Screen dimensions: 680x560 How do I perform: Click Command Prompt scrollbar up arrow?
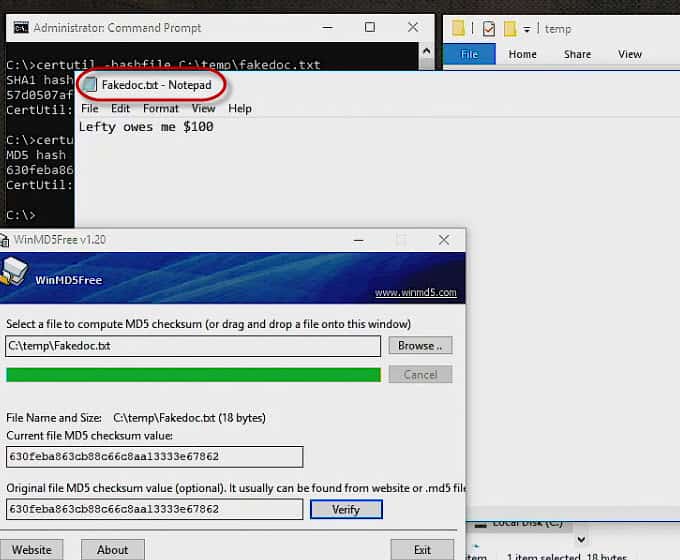pos(426,51)
